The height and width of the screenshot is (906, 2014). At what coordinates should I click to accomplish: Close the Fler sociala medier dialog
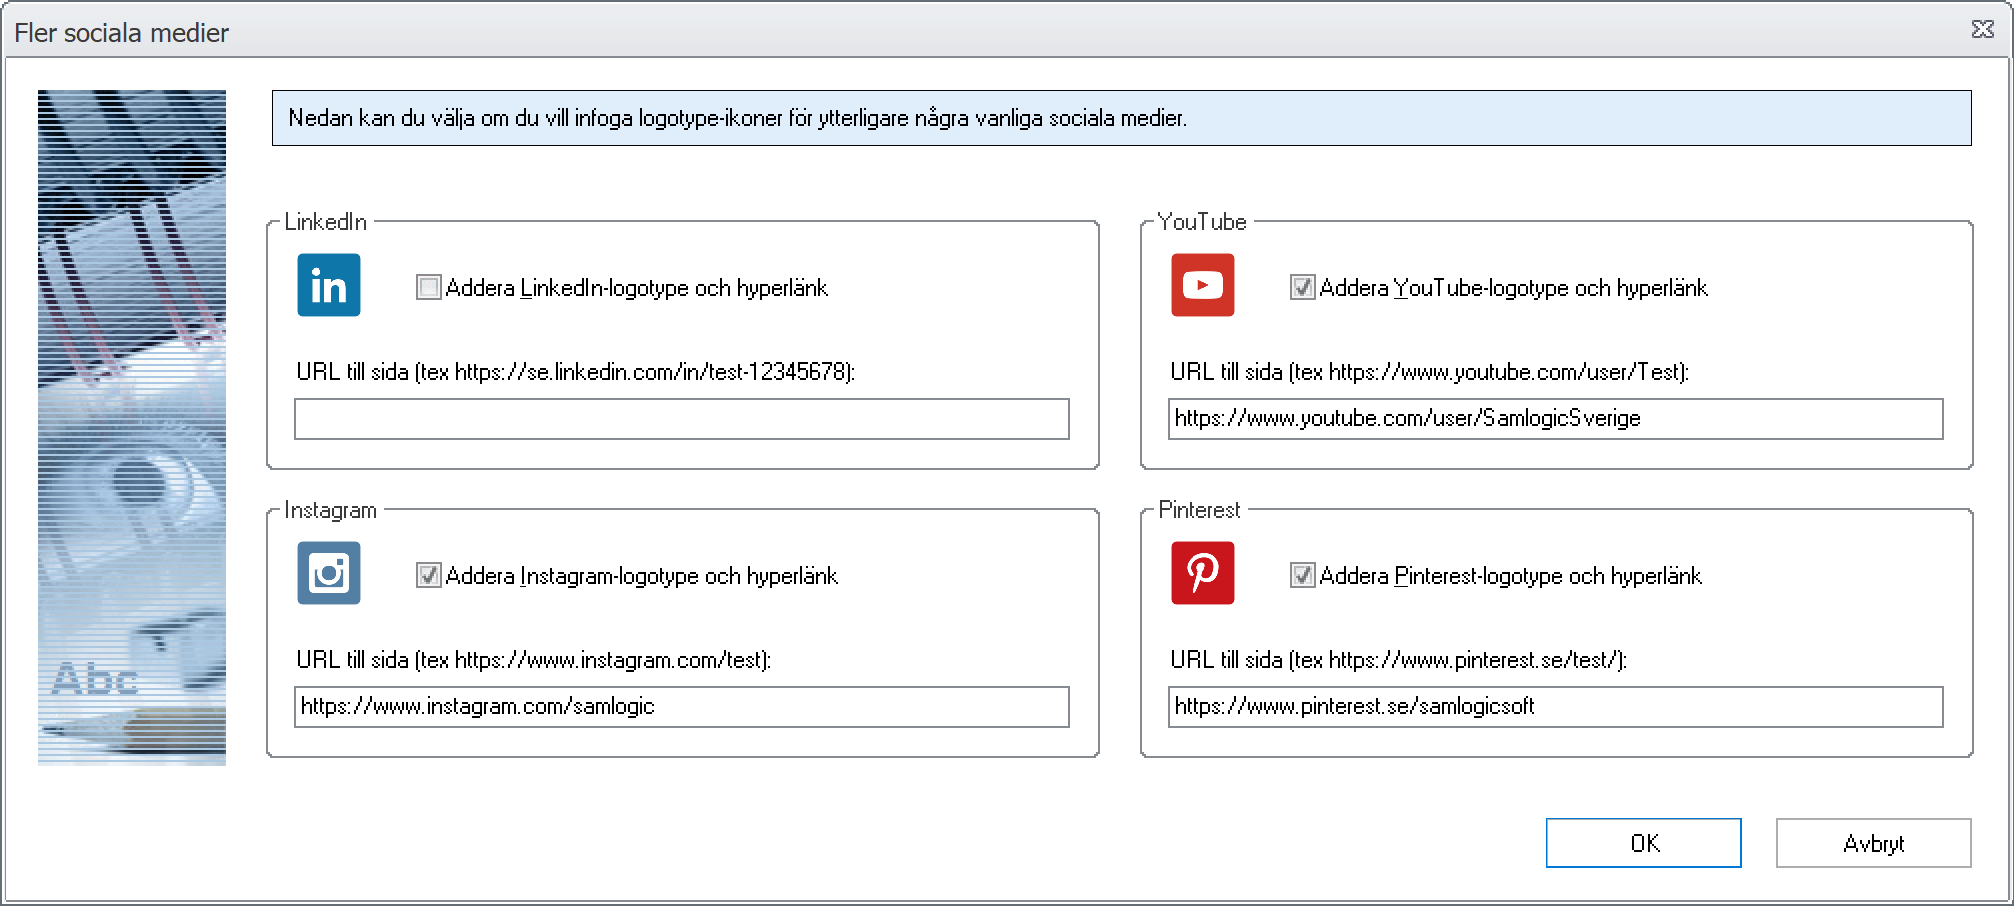[1983, 29]
